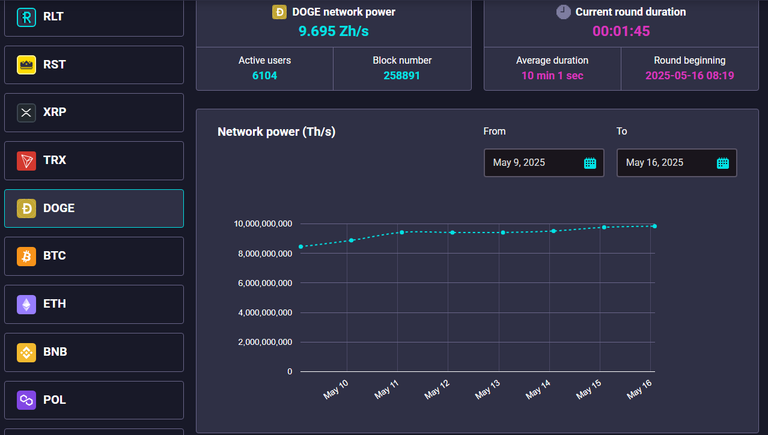Image resolution: width=768 pixels, height=435 pixels.
Task: Click the Active users label
Action: tap(264, 60)
